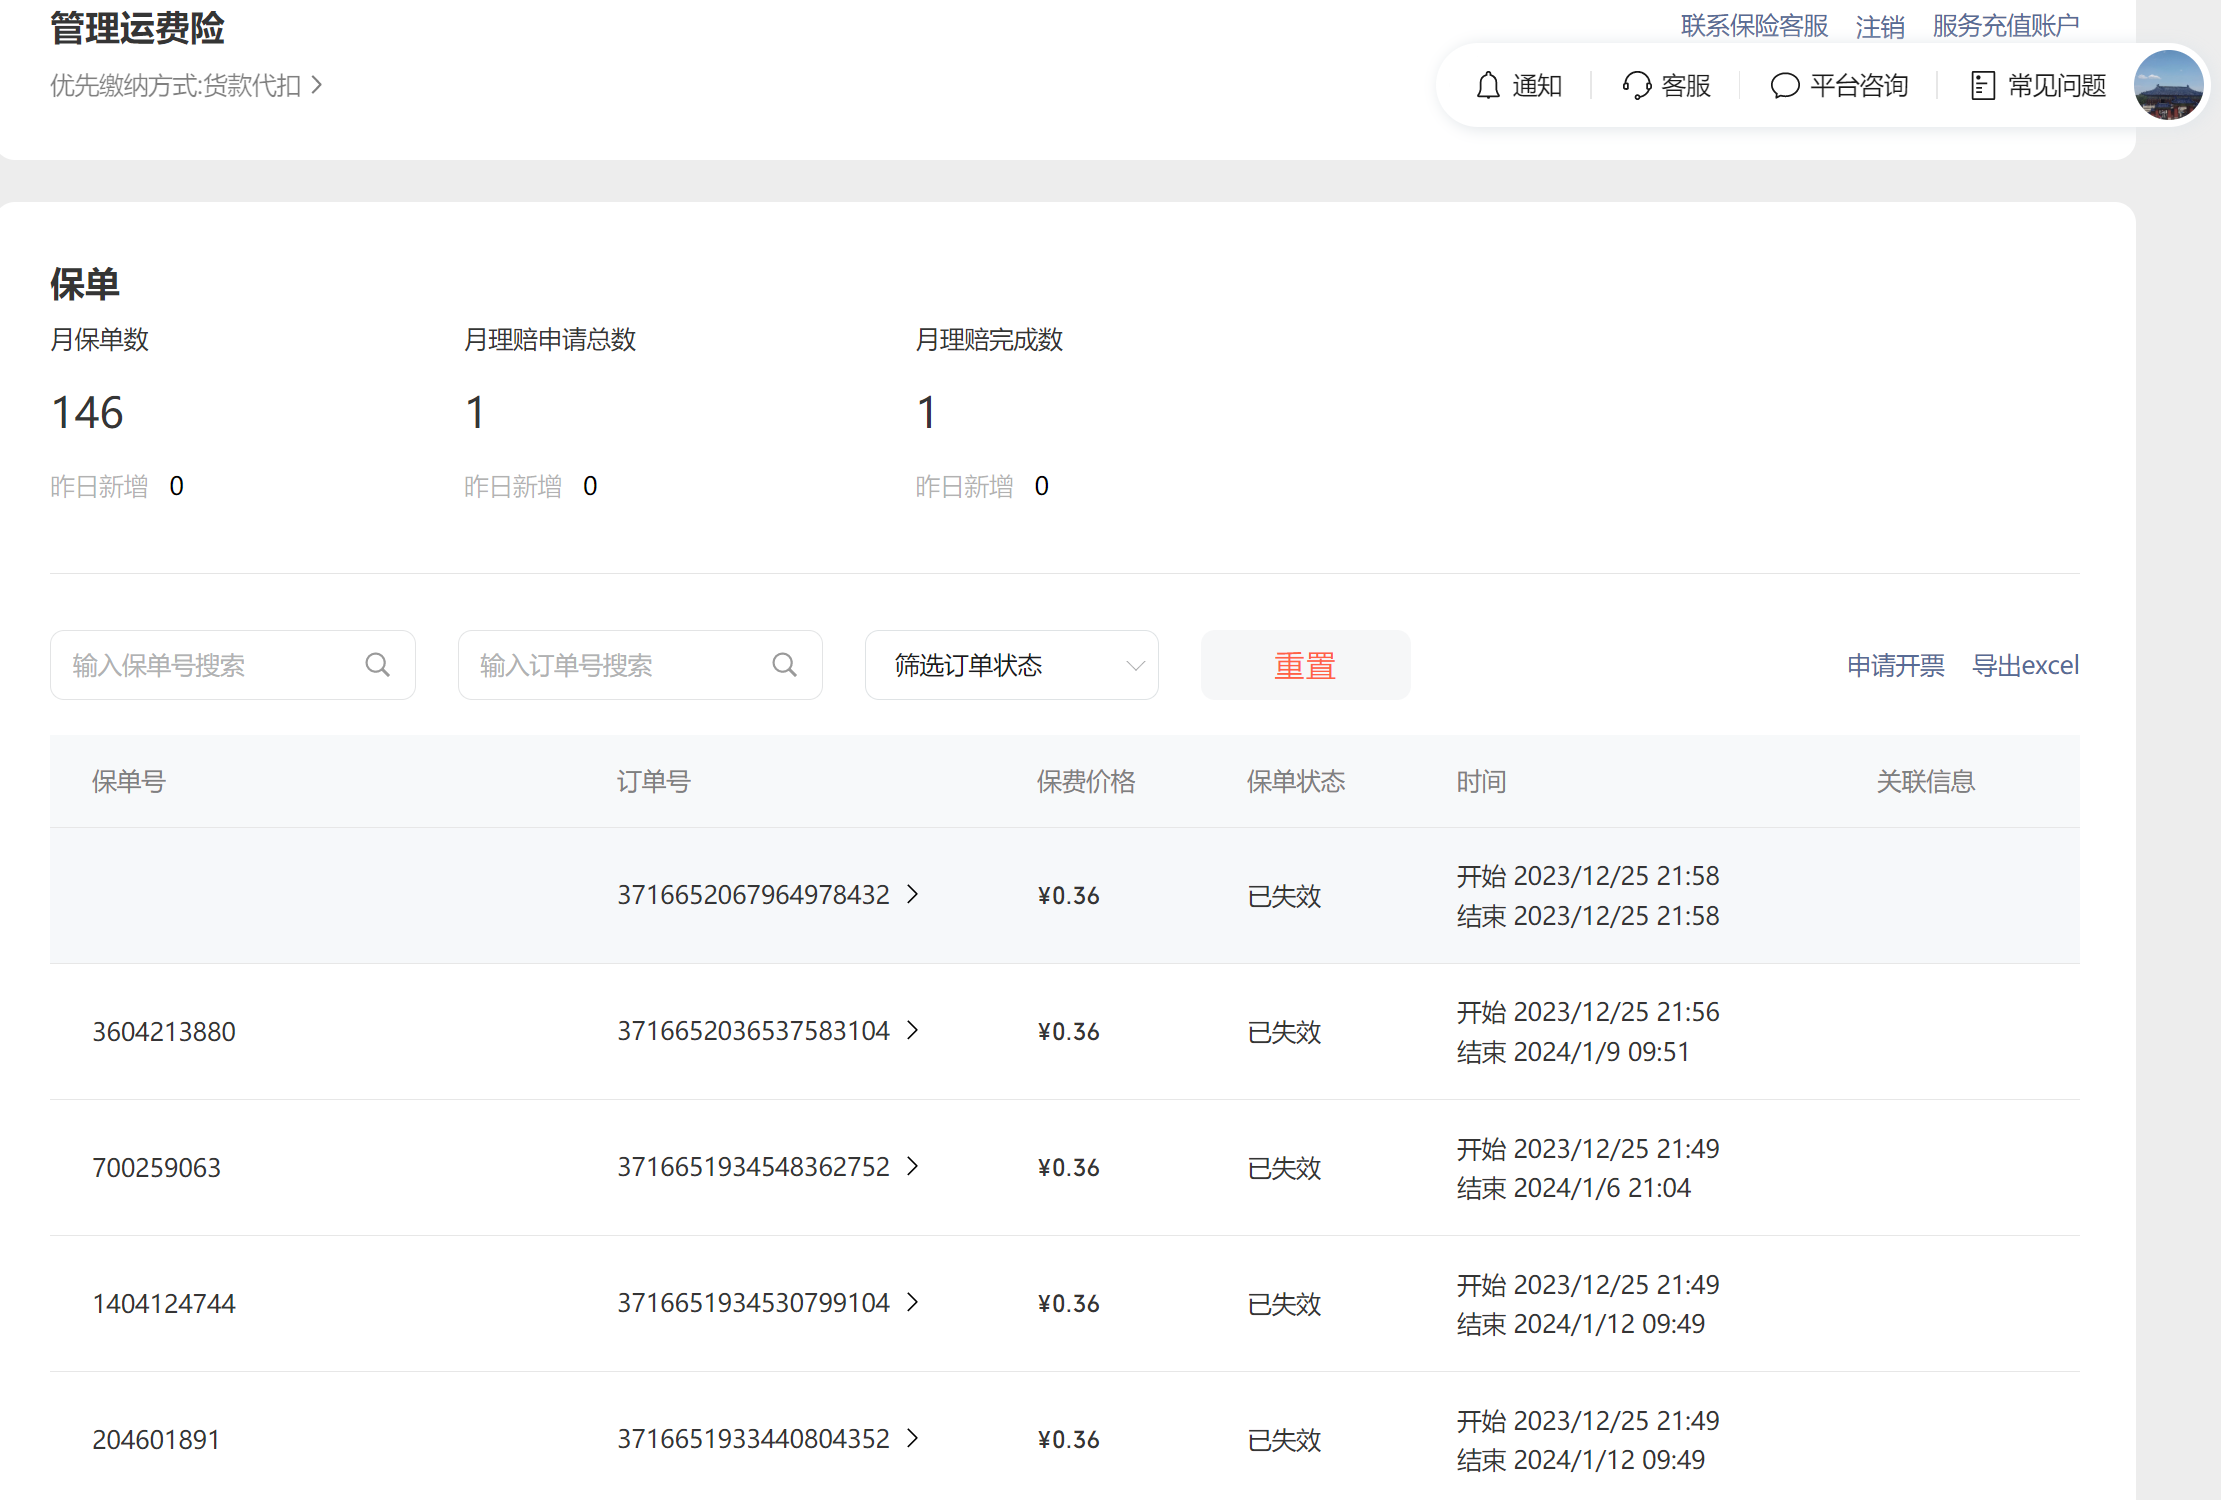Click search icon in order number field
Screen dimensions: 2221x1500
click(784, 665)
